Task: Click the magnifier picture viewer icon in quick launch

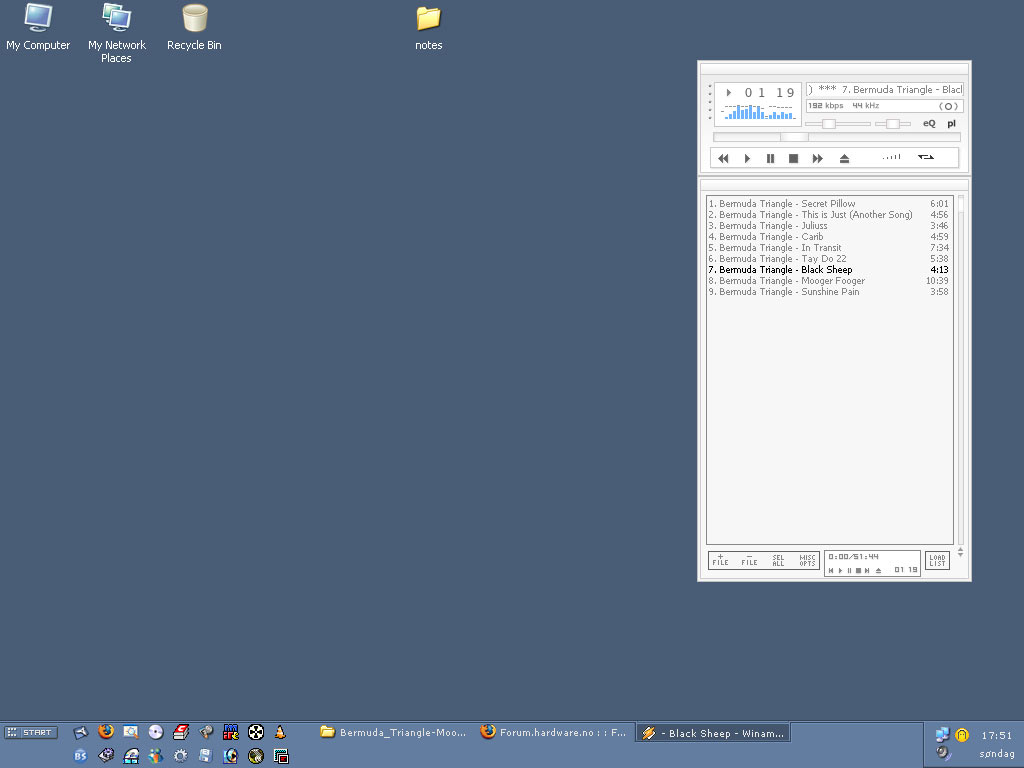Action: point(131,732)
